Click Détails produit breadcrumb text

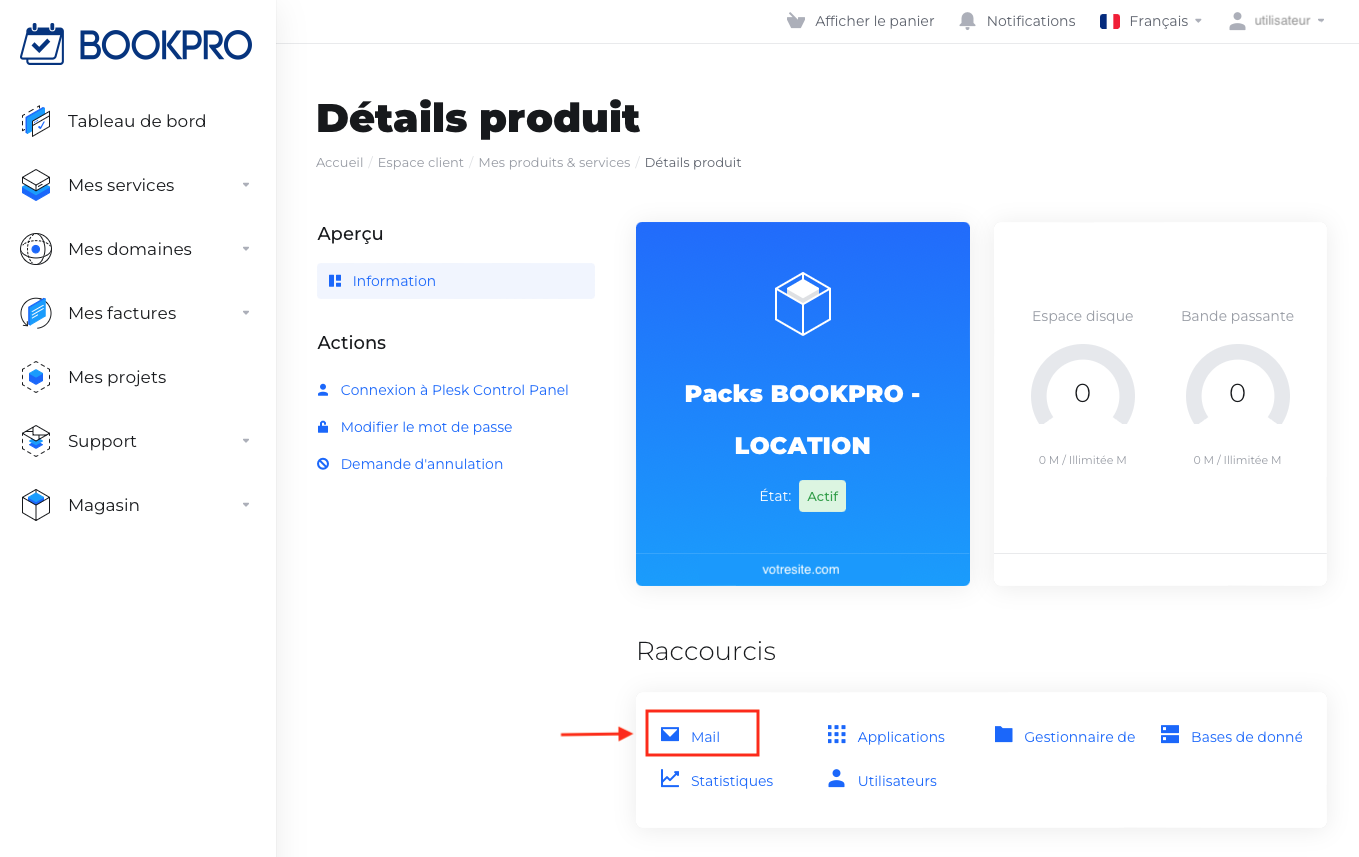693,162
